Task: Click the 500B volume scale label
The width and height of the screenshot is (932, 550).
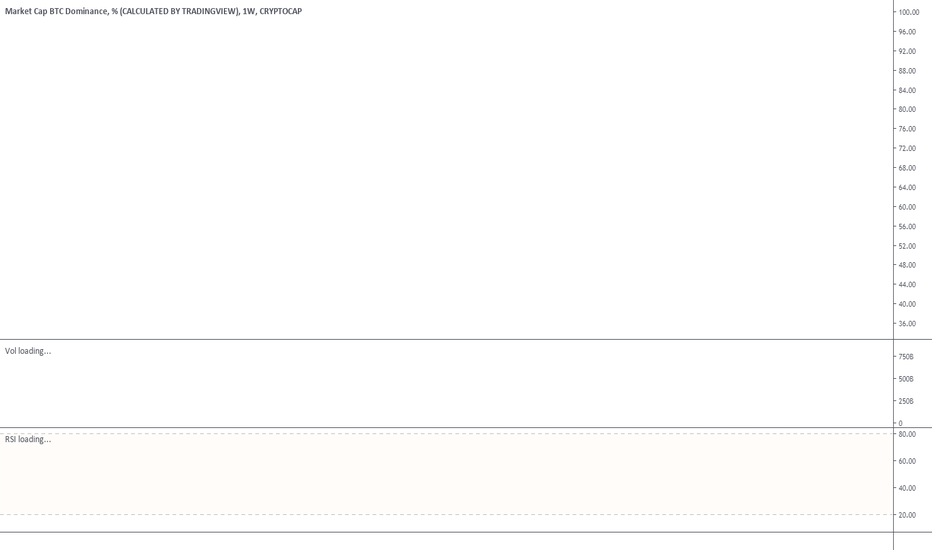Action: (906, 379)
